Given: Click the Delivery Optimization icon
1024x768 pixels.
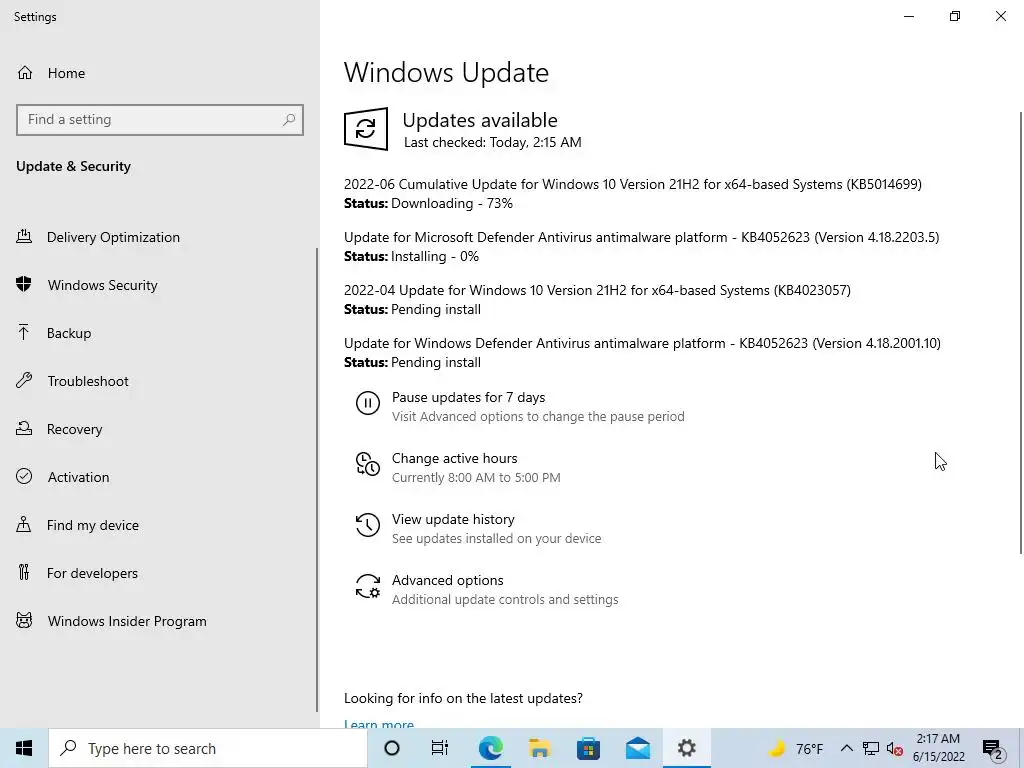Looking at the screenshot, I should [x=24, y=236].
